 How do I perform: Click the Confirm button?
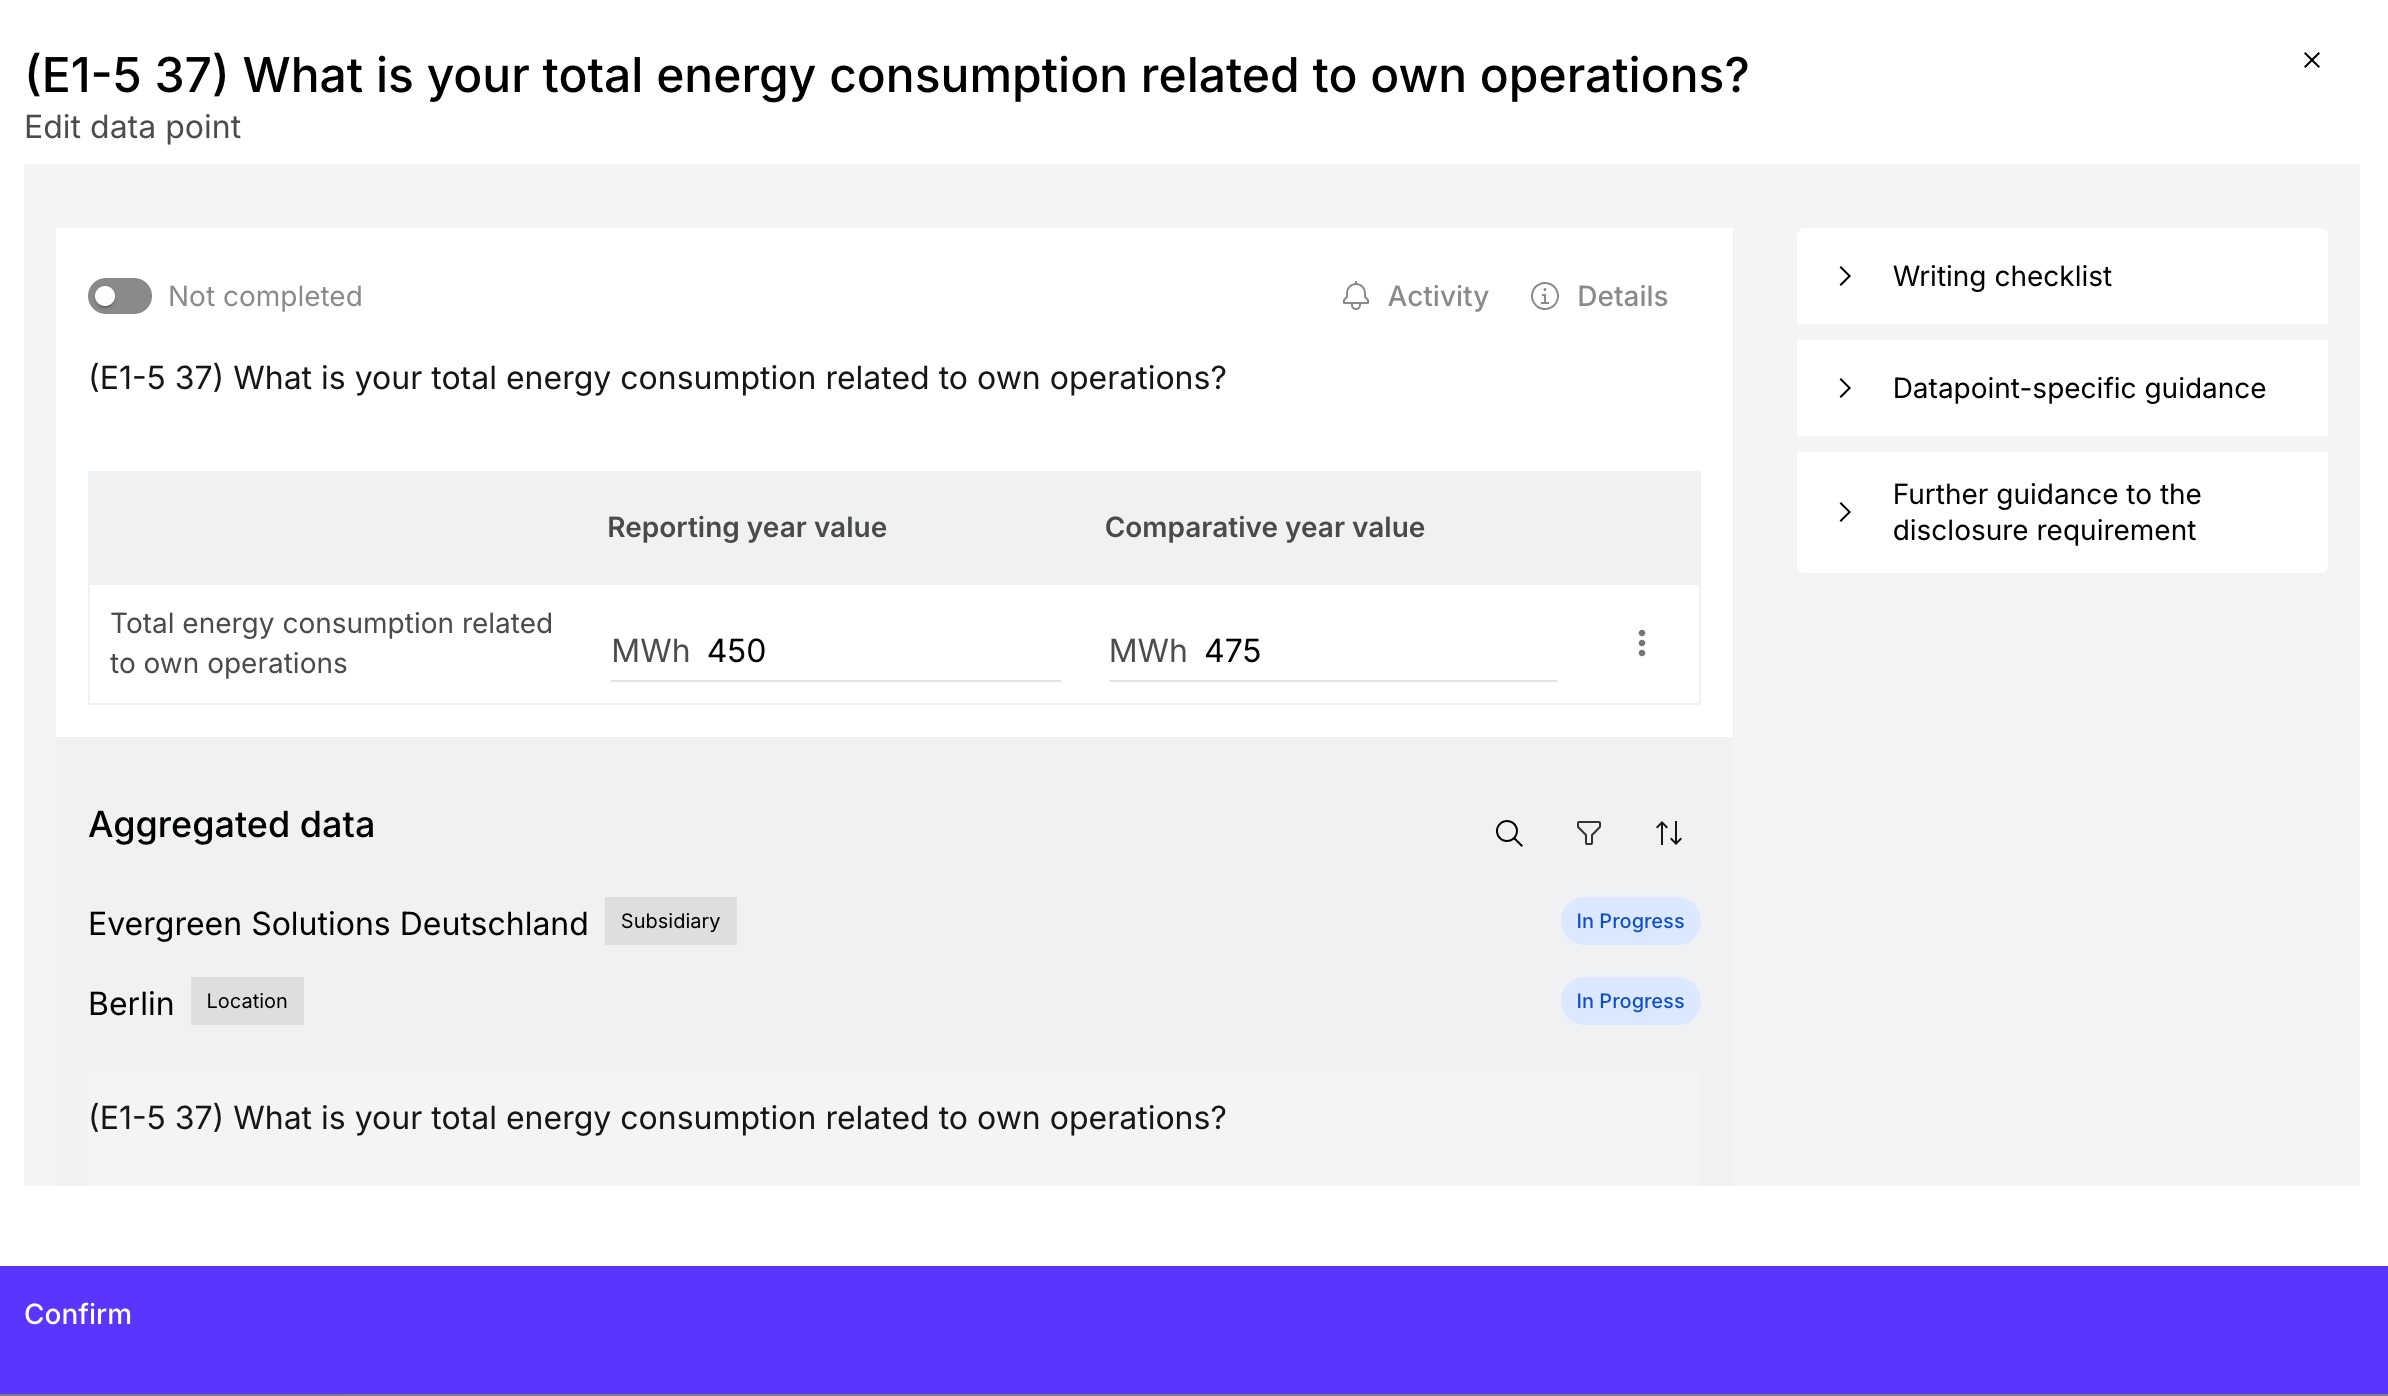click(78, 1314)
